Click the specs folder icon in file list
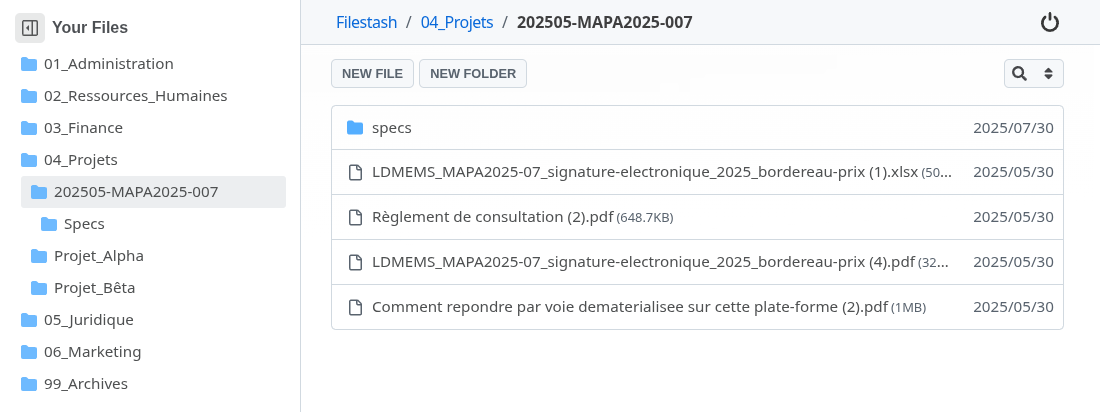The image size is (1100, 412). 354,128
